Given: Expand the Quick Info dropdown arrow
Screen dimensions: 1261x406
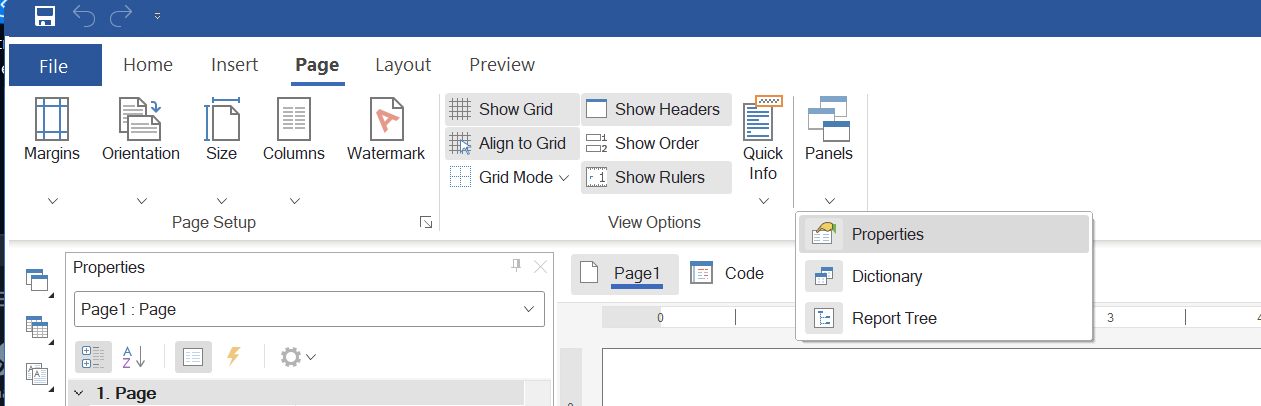Looking at the screenshot, I should (x=763, y=201).
